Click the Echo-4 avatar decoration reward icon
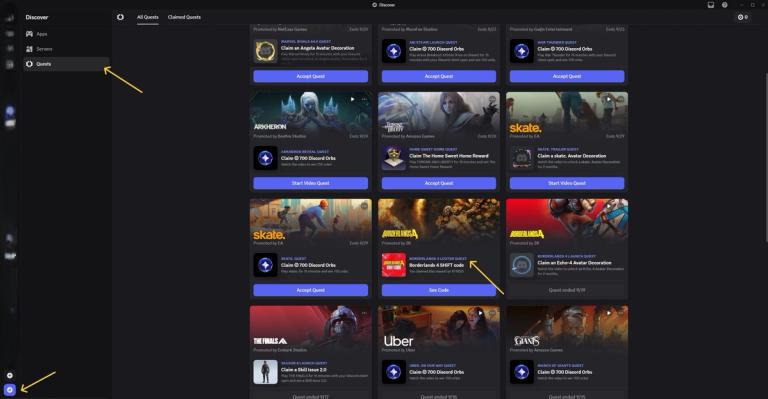Image resolution: width=768 pixels, height=399 pixels. coord(522,265)
